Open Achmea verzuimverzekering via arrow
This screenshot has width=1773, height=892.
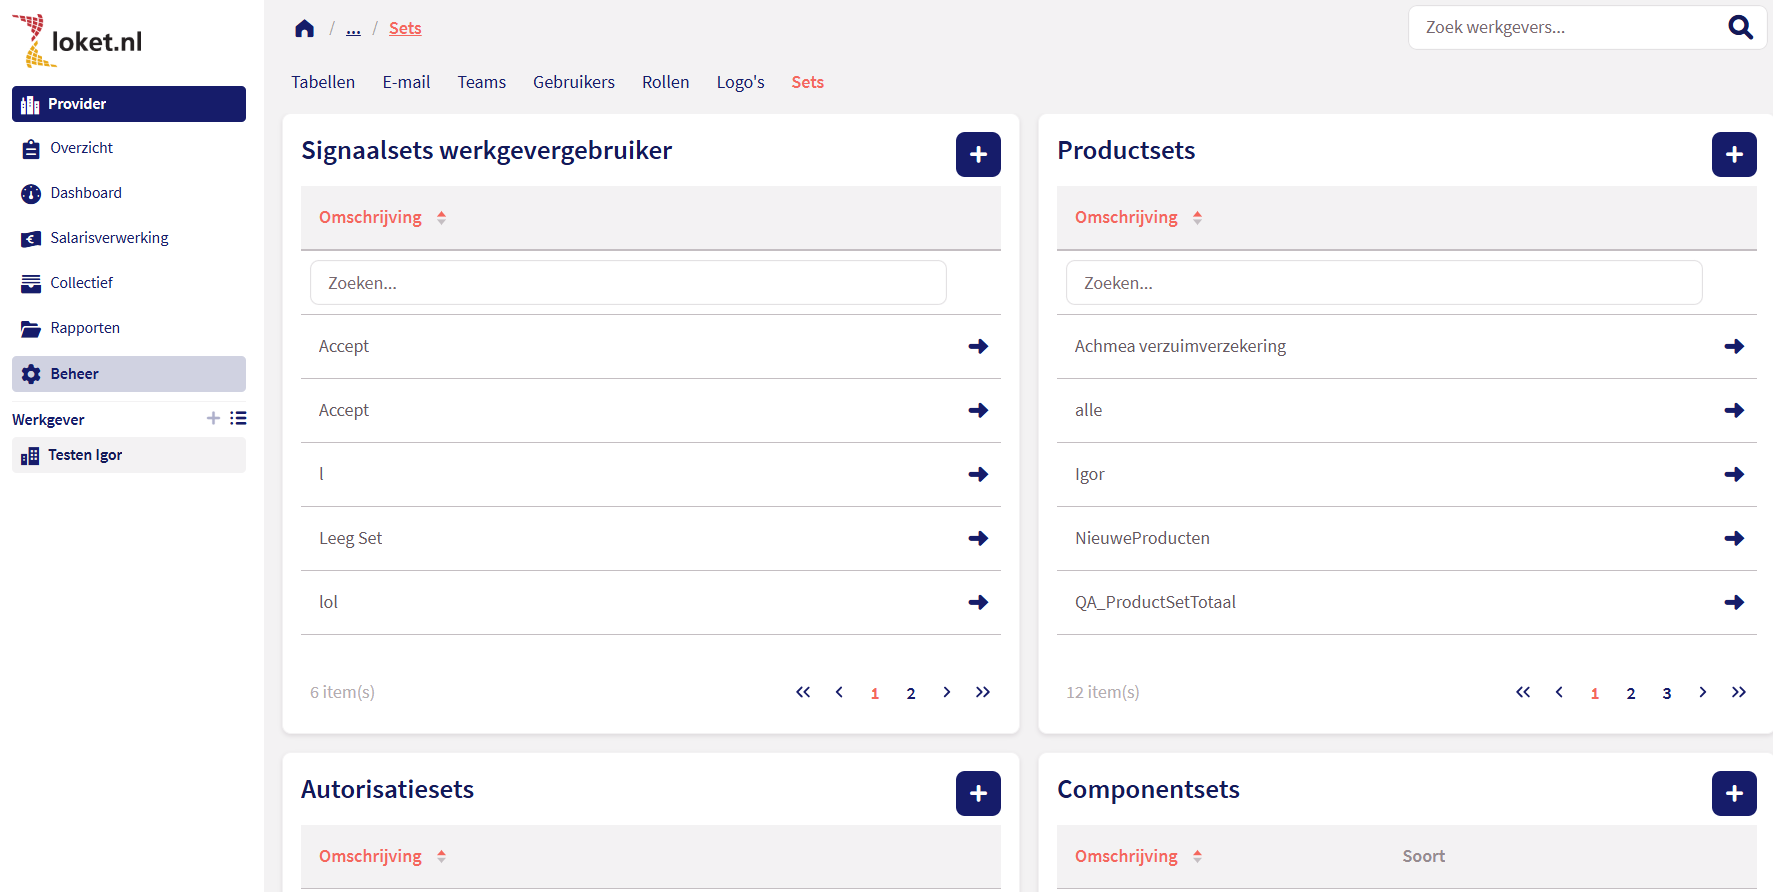click(x=1733, y=346)
